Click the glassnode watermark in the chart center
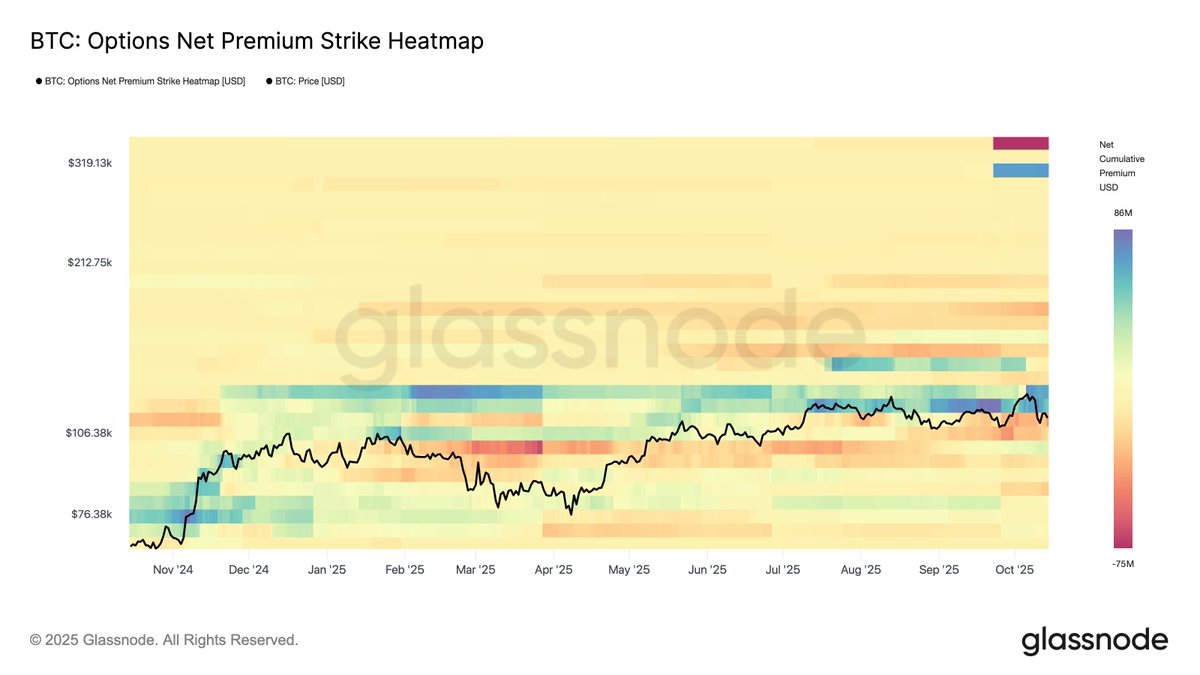 click(600, 328)
